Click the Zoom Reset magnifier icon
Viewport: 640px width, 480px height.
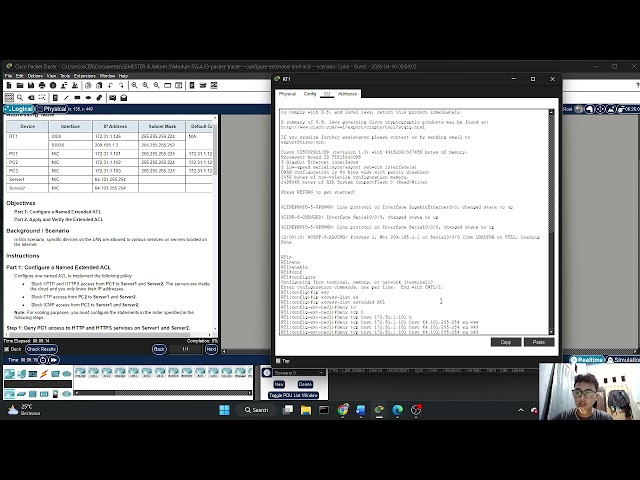145,85
